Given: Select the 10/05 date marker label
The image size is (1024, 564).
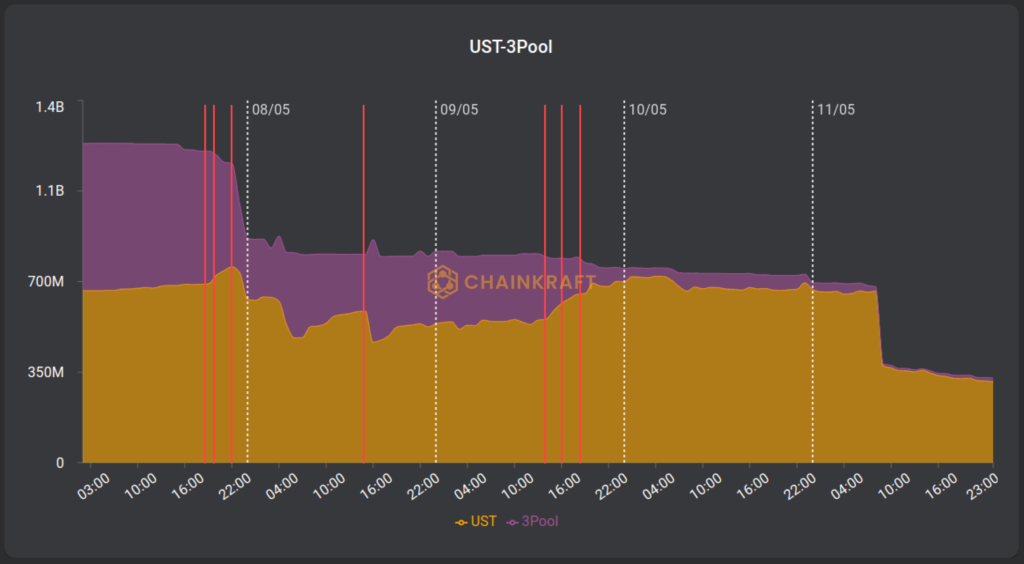Looking at the screenshot, I should pos(647,110).
